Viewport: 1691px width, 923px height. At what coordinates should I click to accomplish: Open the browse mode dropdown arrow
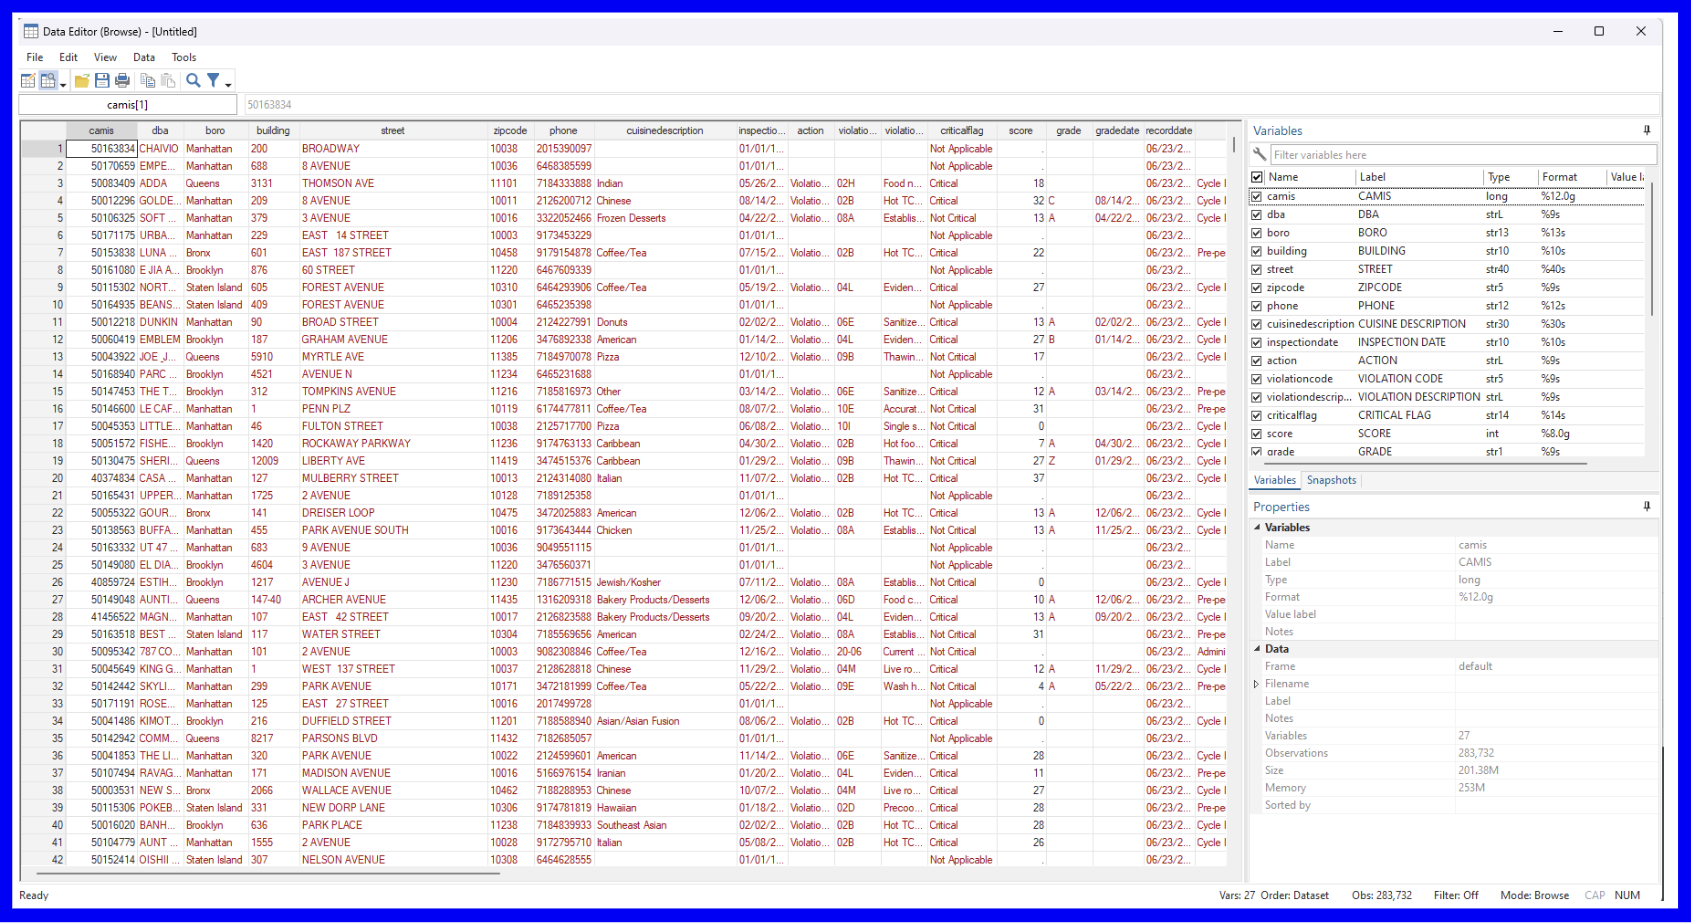point(63,84)
